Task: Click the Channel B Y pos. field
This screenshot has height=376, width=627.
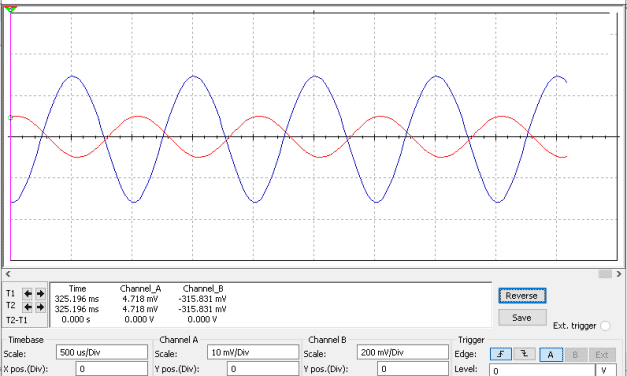Action: [x=413, y=369]
